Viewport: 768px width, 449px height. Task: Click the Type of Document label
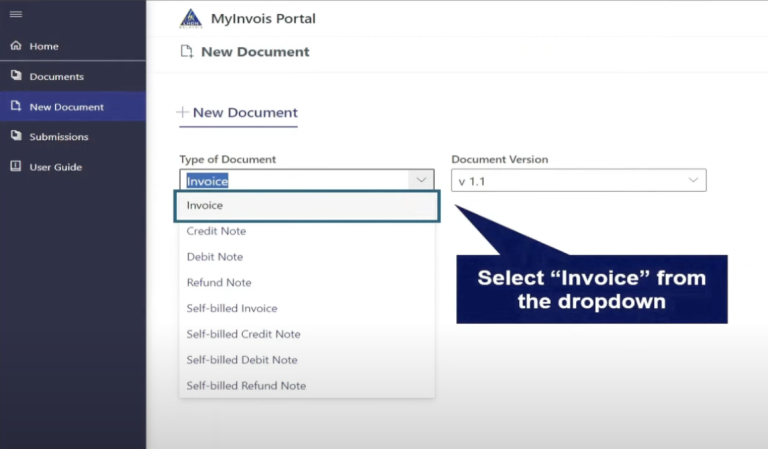(228, 160)
